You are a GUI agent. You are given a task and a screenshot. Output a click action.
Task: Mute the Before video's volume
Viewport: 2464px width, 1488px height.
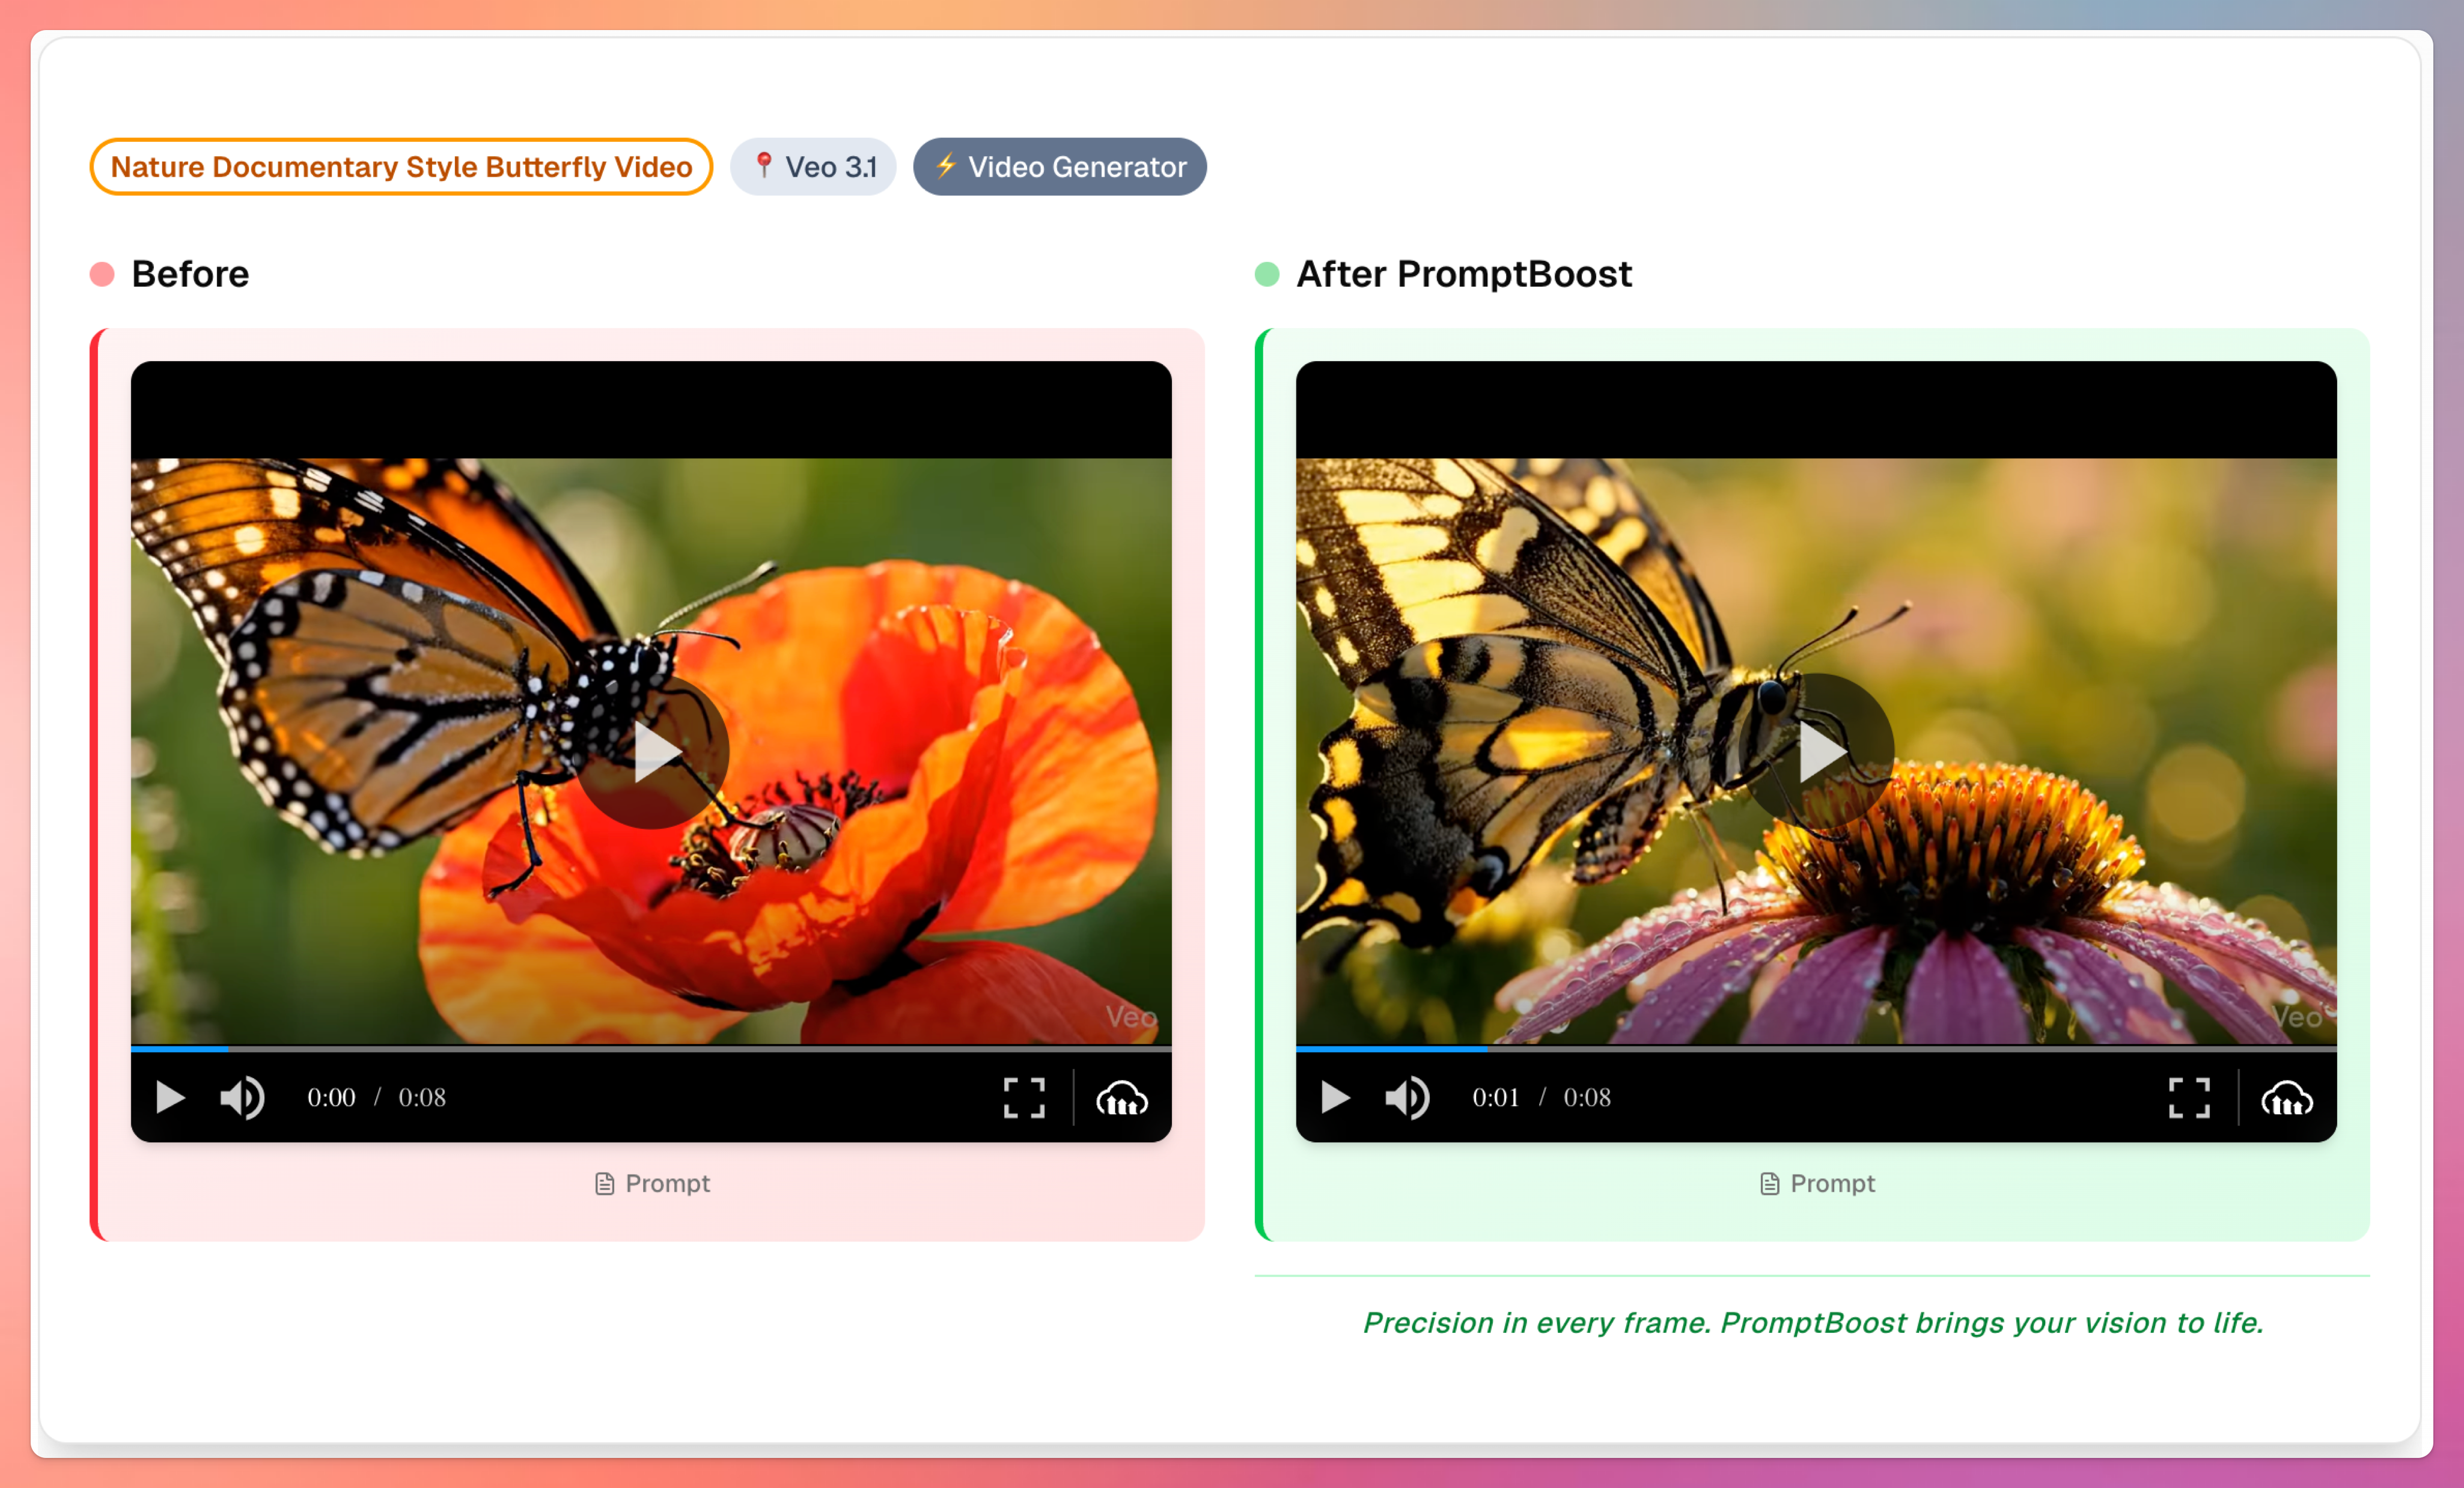[x=241, y=1097]
